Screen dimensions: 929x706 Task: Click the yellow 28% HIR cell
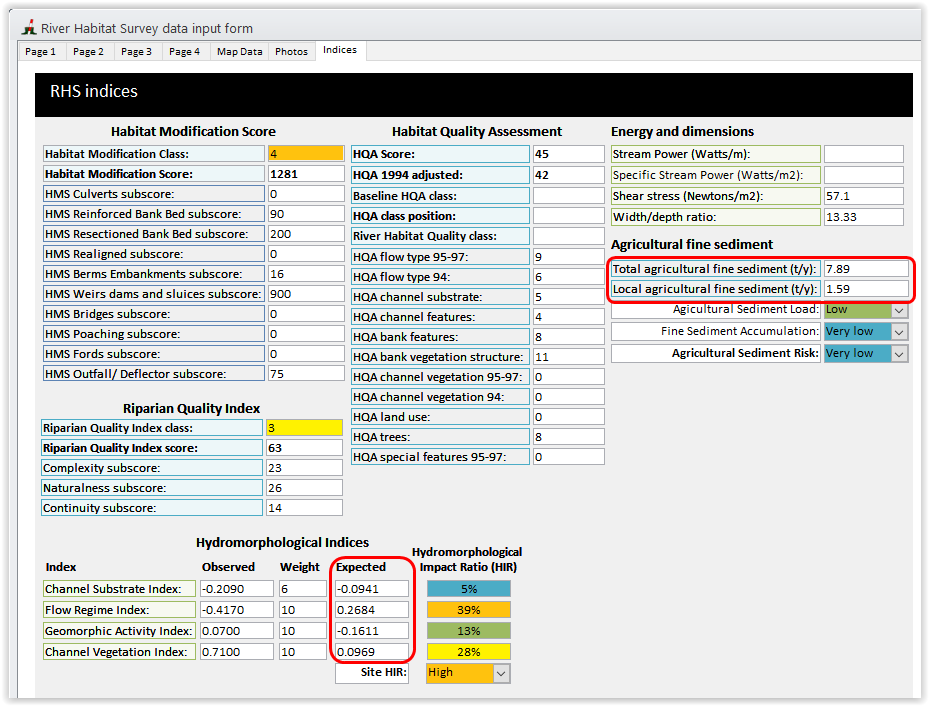point(469,652)
